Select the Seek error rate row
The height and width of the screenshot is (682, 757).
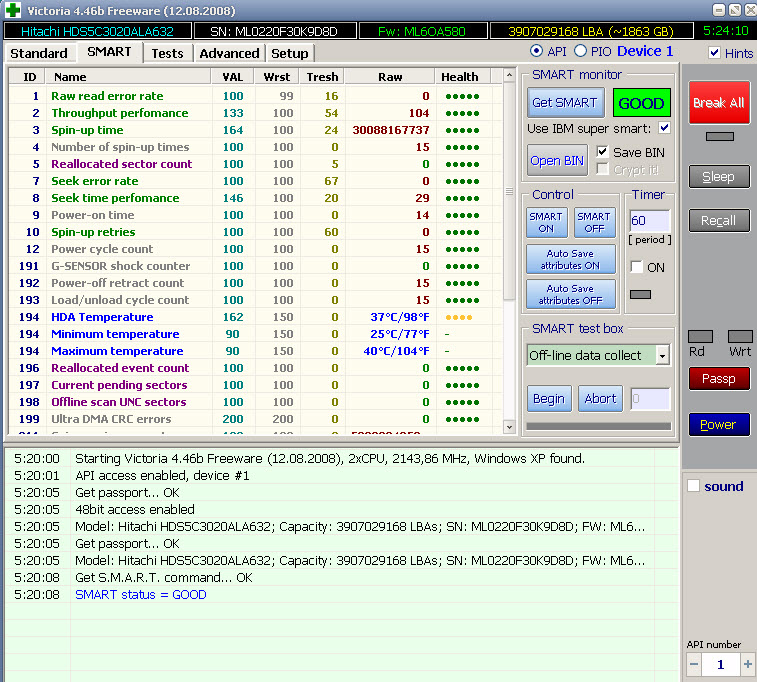[256, 181]
